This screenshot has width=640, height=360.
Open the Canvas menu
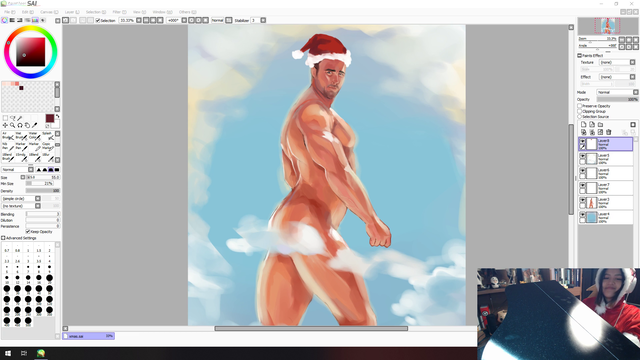tap(49, 12)
